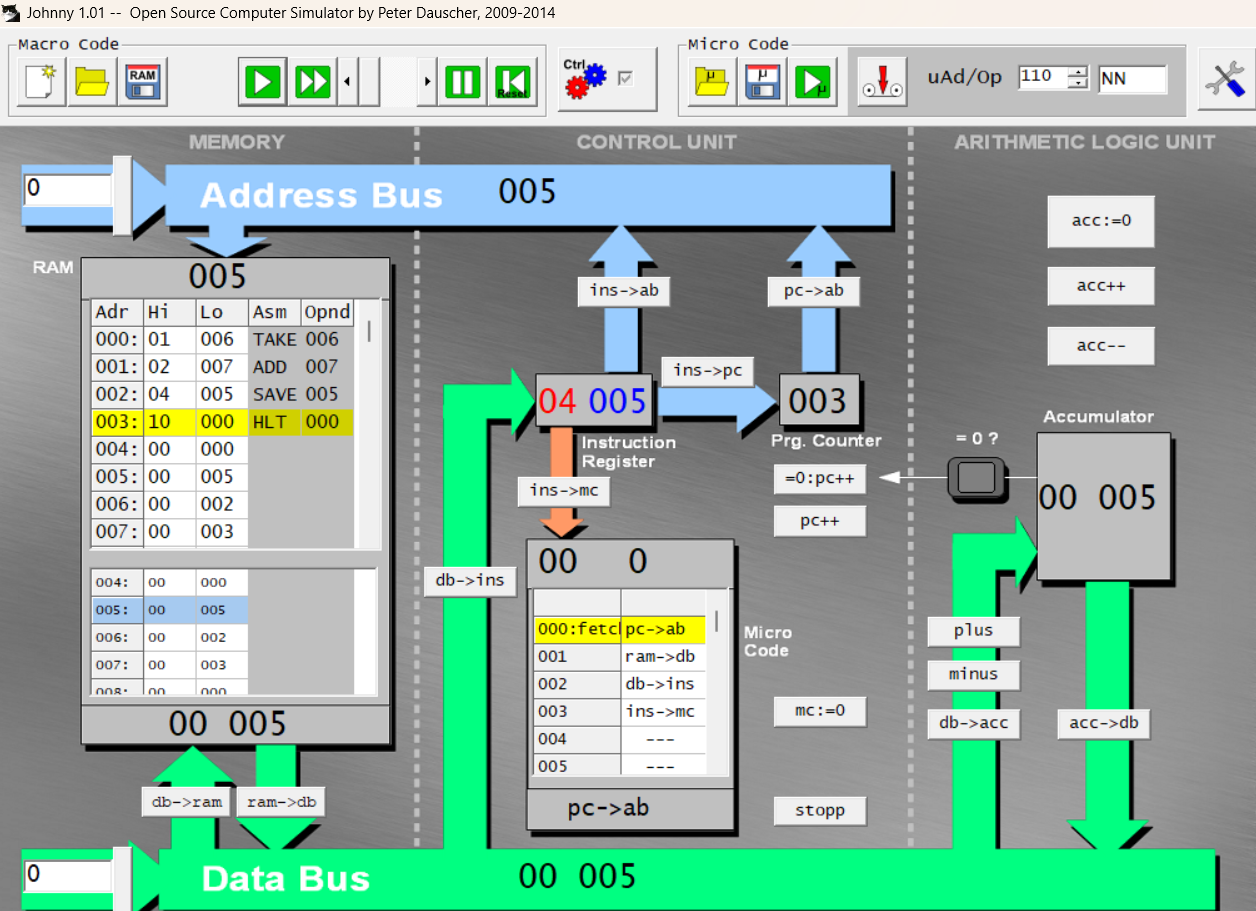The height and width of the screenshot is (911, 1256).
Task: Click the uAd/Op number field showing 110
Action: pos(1043,78)
